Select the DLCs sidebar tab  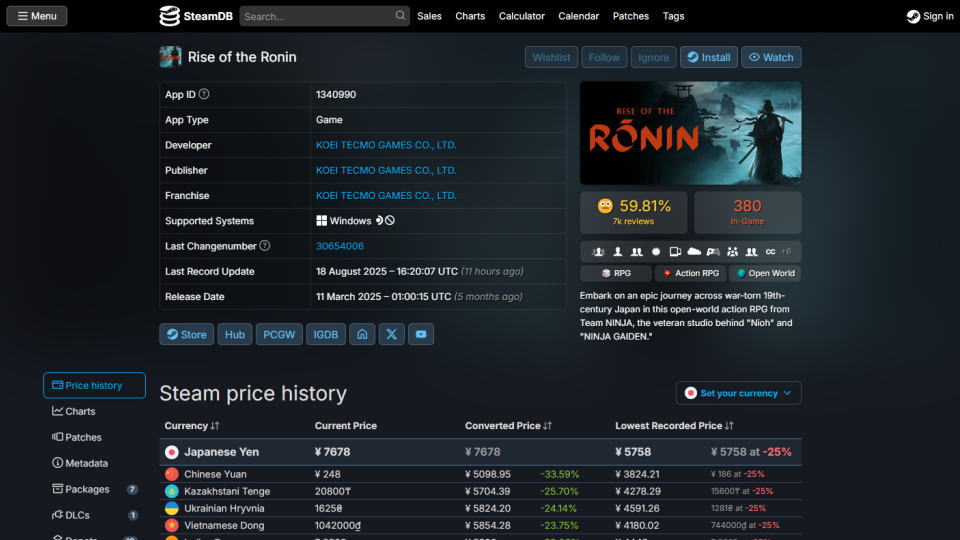point(94,516)
